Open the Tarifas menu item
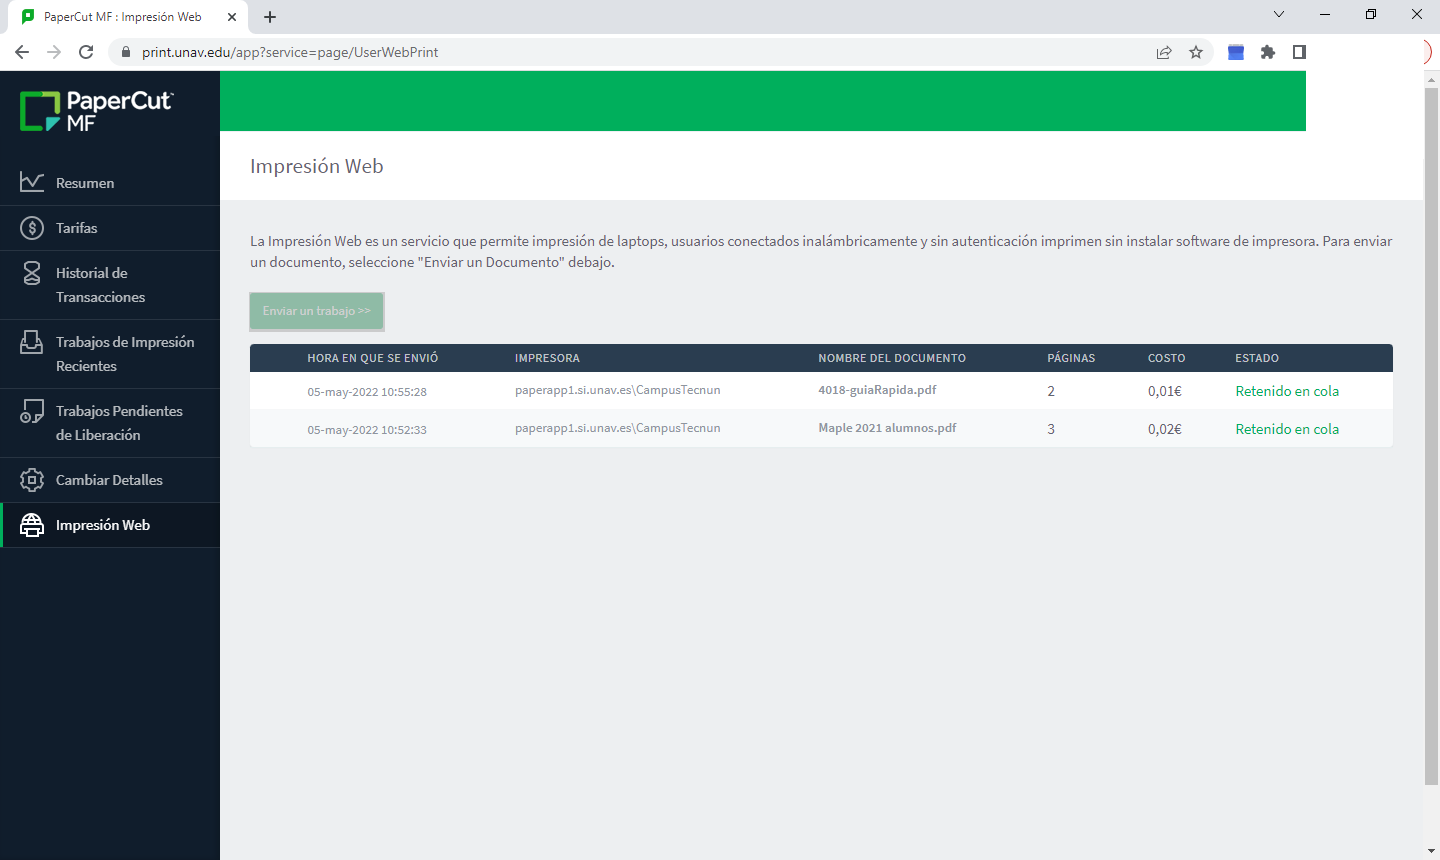The width and height of the screenshot is (1440, 860). [x=77, y=228]
